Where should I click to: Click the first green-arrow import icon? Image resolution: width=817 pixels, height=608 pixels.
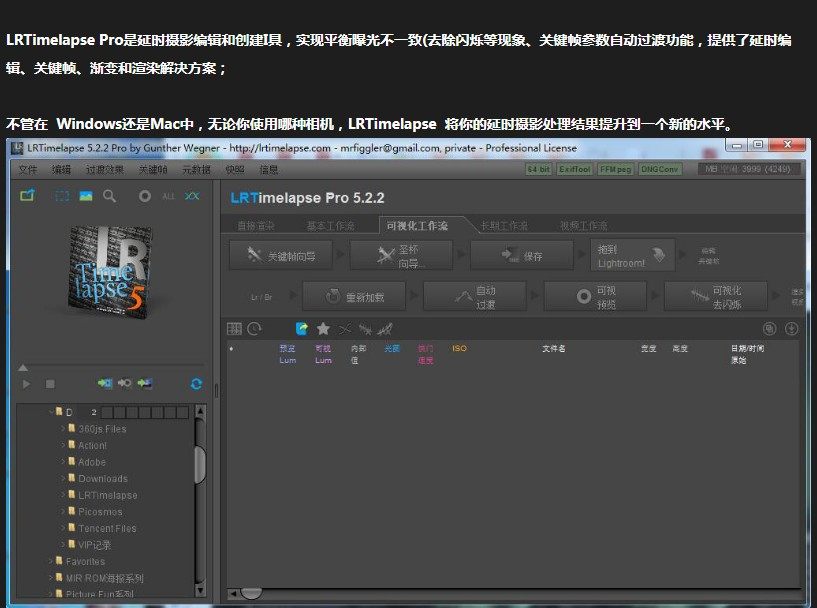[x=105, y=383]
